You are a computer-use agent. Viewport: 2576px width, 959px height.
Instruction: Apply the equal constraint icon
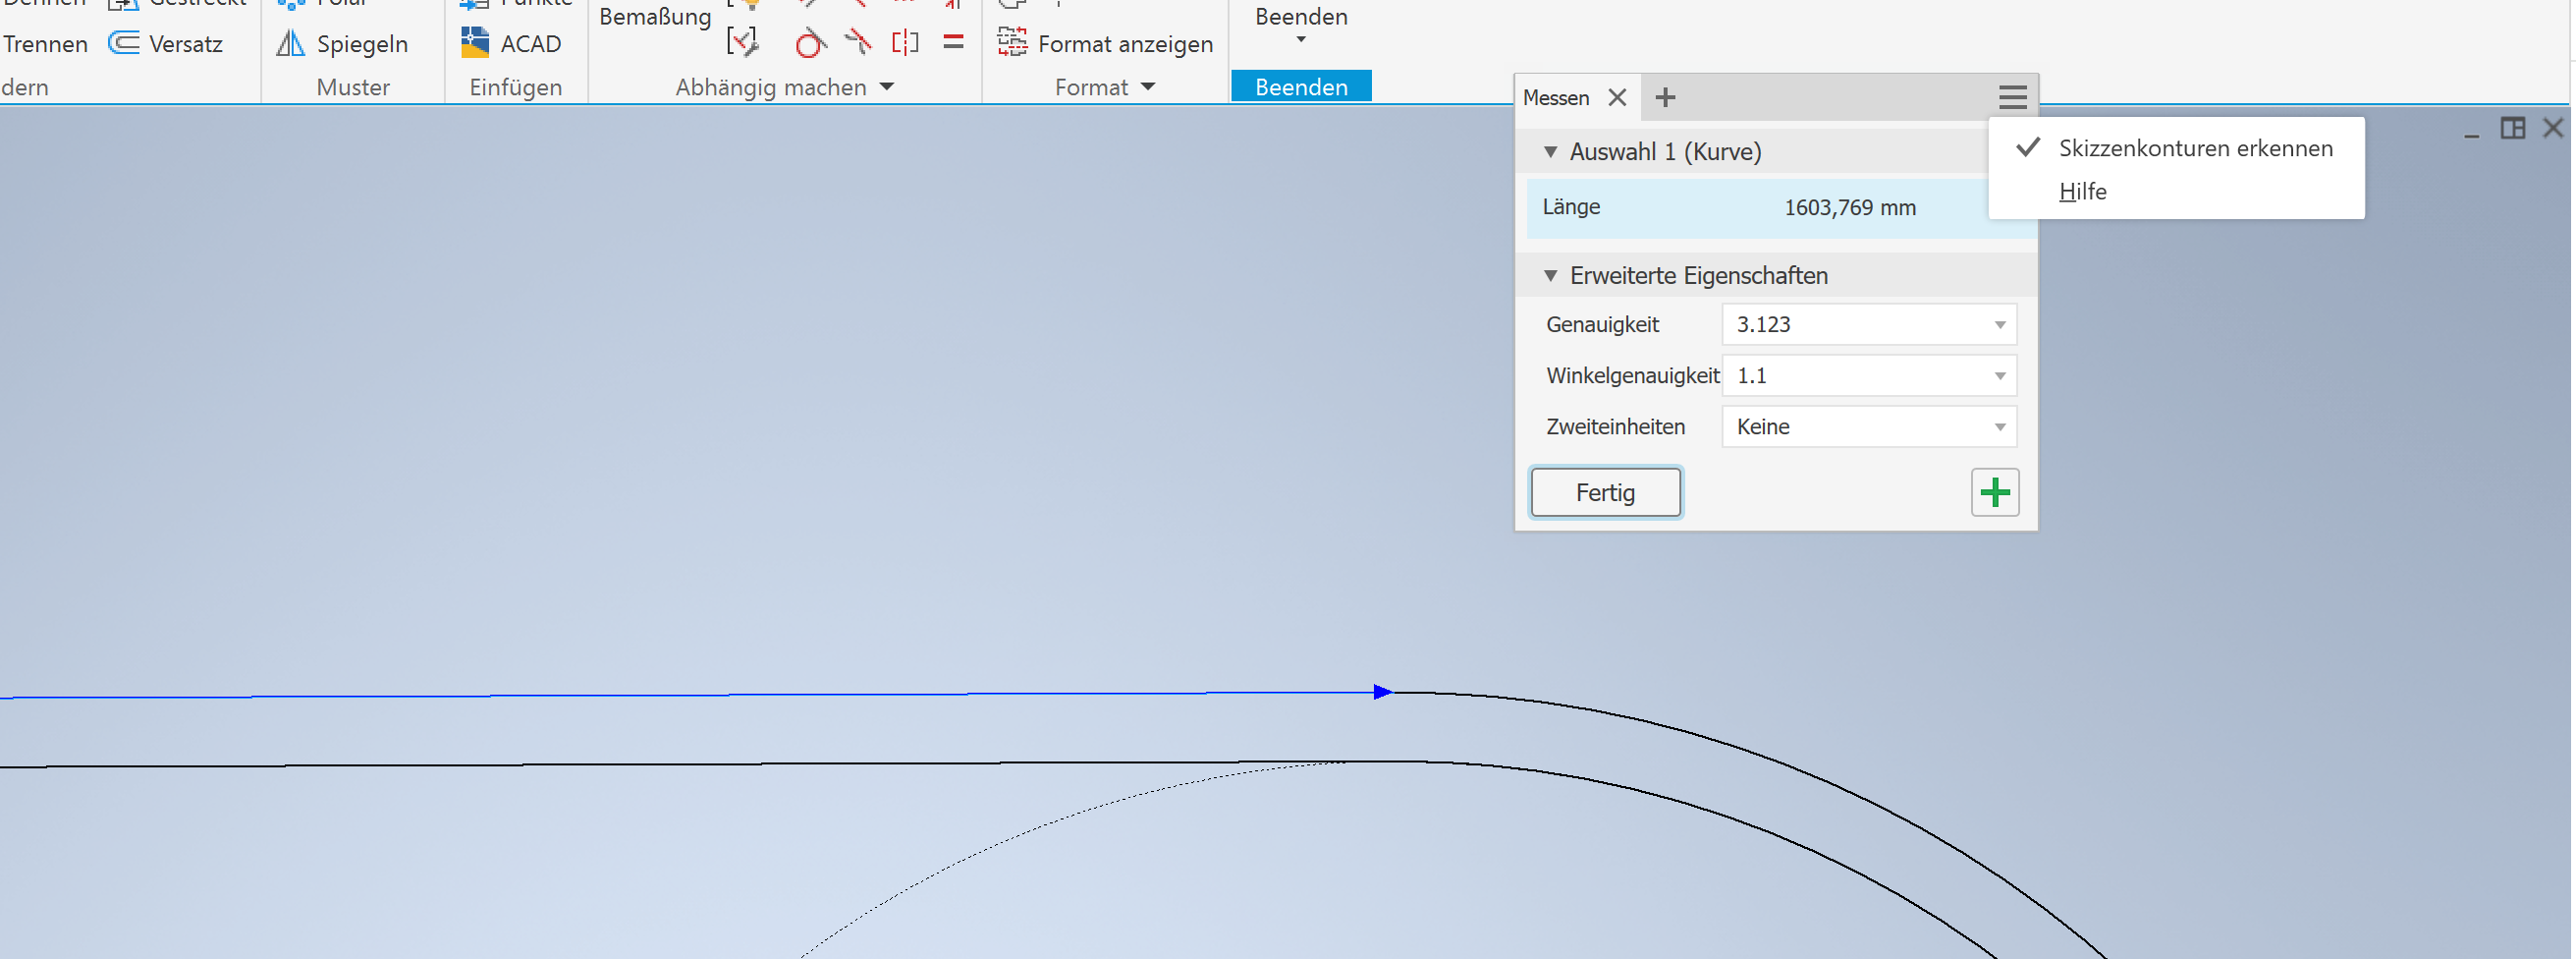pos(954,42)
